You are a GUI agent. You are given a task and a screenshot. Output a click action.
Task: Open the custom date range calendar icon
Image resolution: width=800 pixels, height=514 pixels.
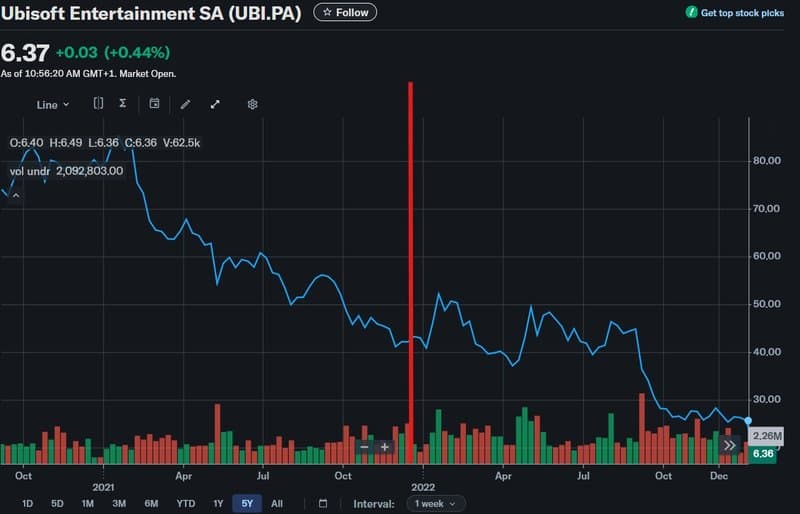click(323, 503)
